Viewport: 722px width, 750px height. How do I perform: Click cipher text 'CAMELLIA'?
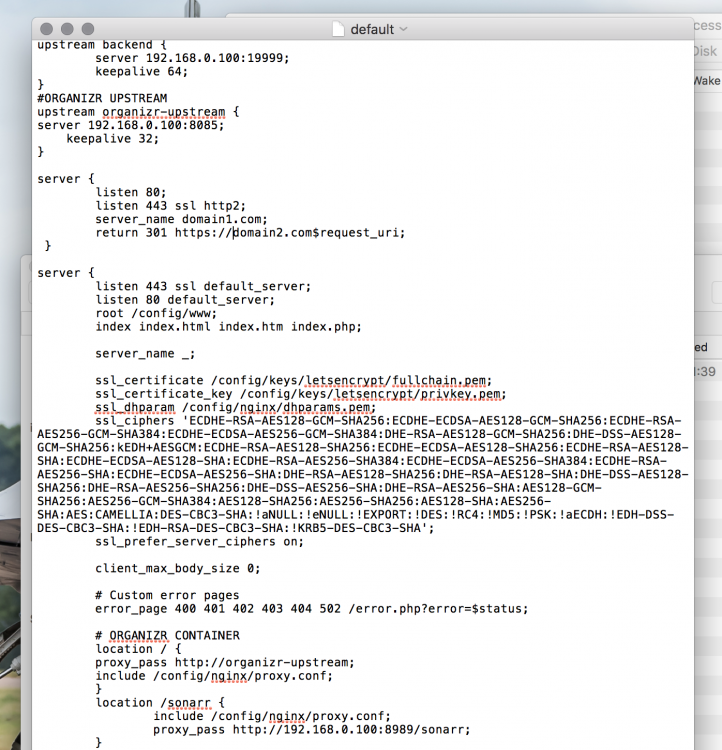(x=125, y=515)
